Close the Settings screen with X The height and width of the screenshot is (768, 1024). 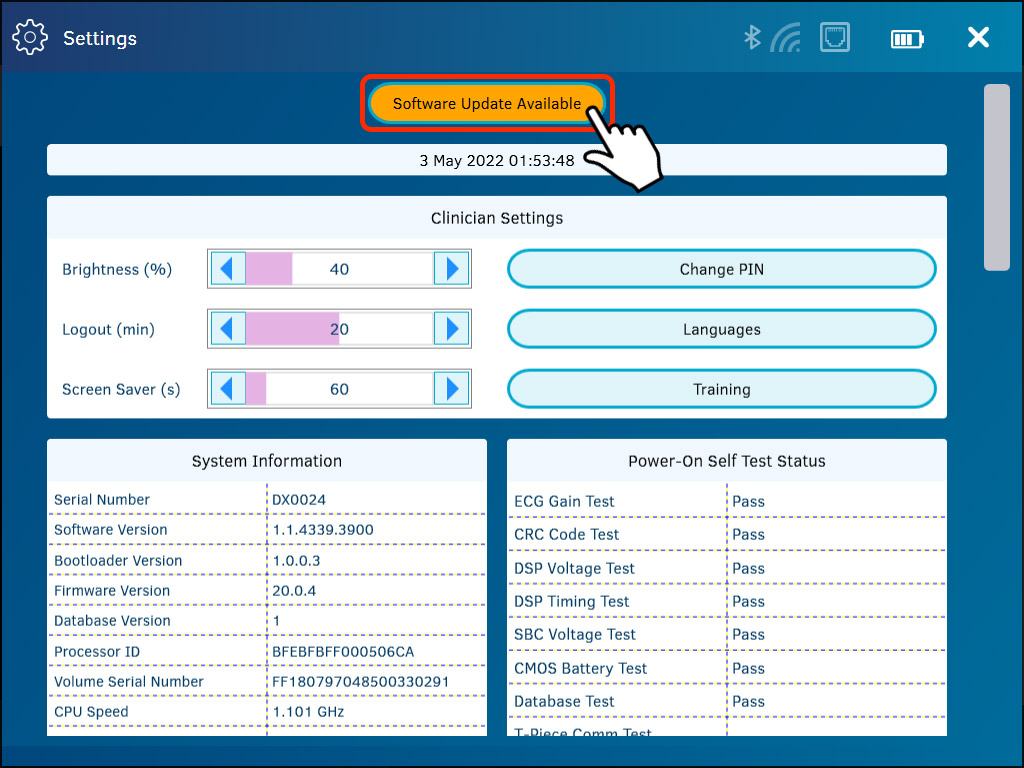point(978,38)
